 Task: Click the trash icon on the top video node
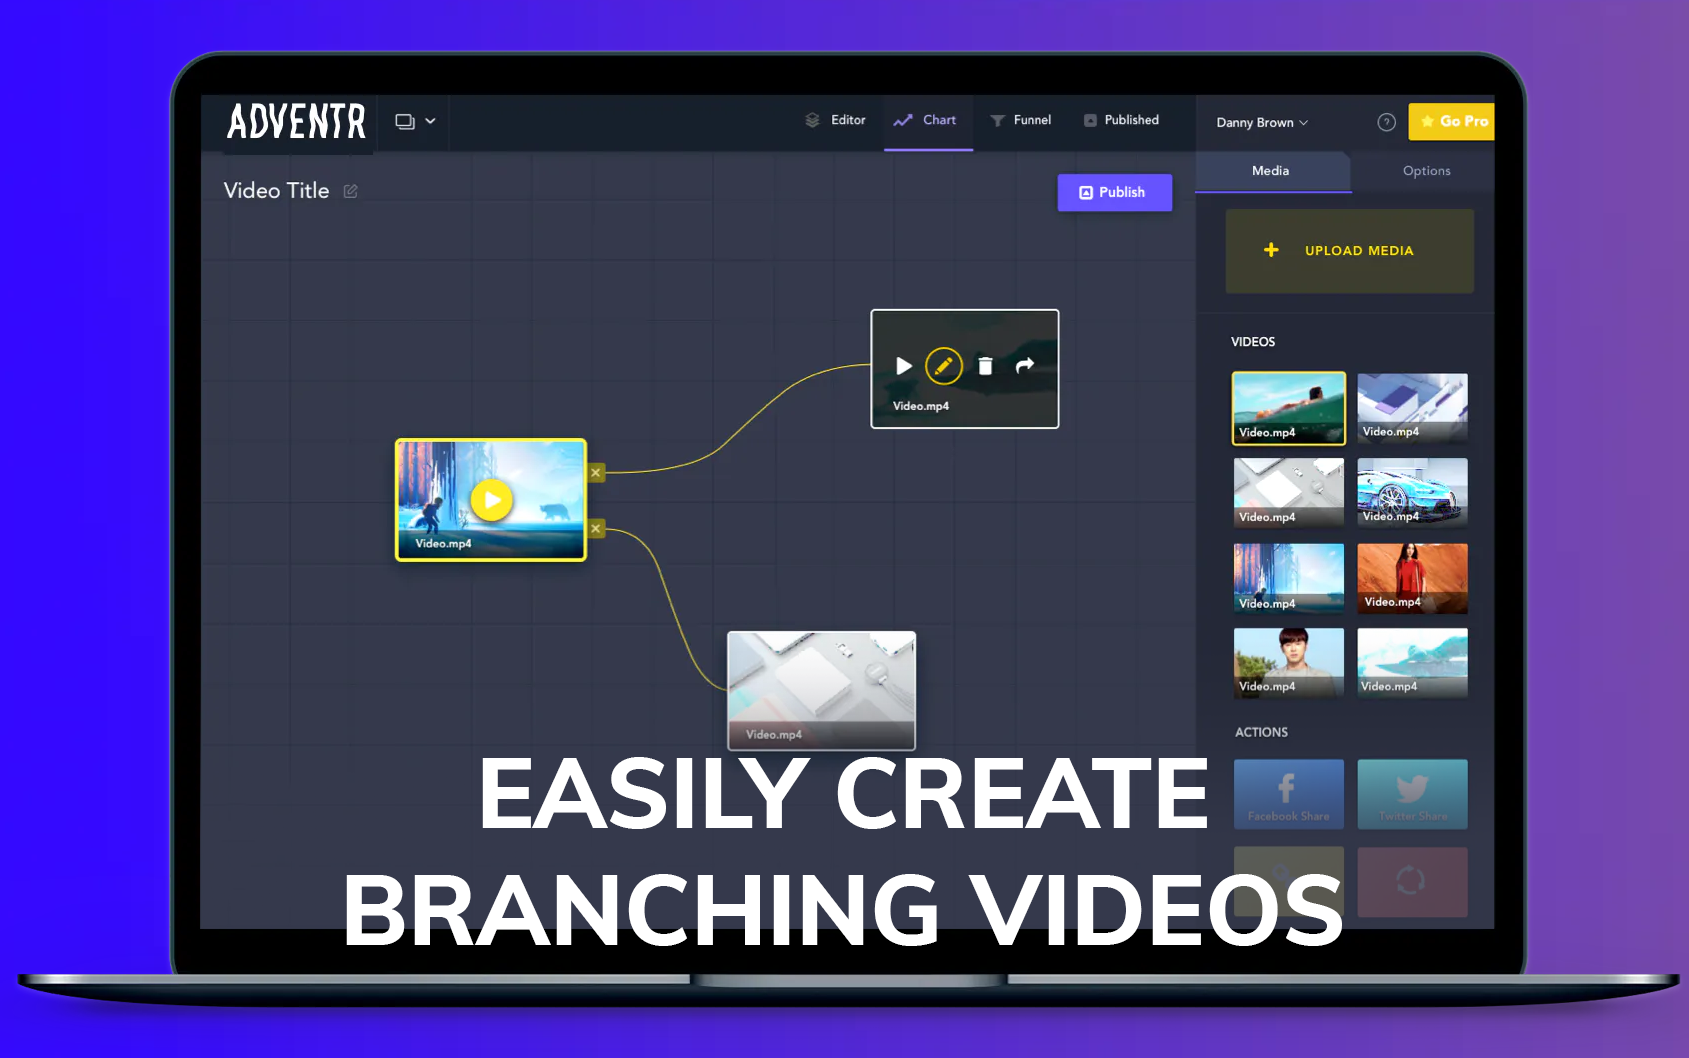(x=984, y=366)
